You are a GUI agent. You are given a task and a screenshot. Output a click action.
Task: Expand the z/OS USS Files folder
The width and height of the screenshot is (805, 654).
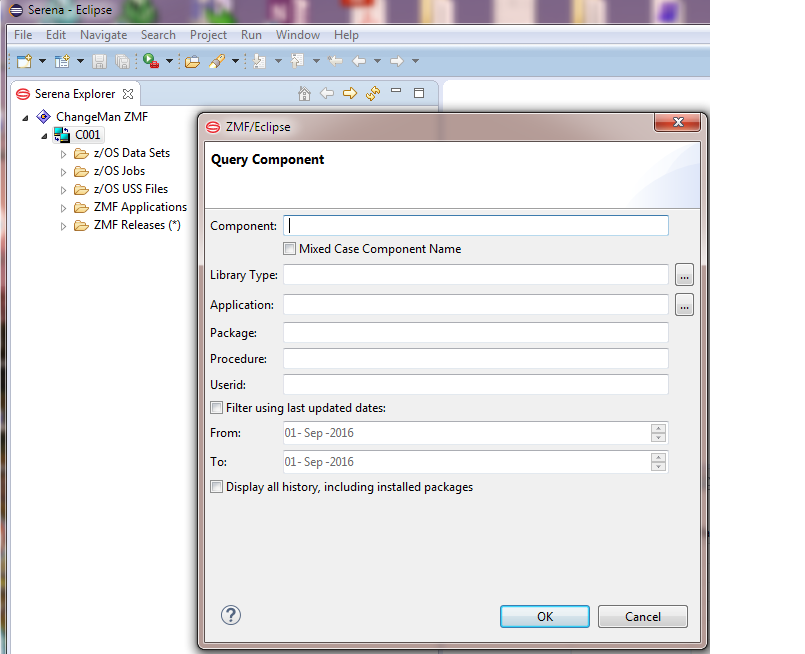[63, 190]
